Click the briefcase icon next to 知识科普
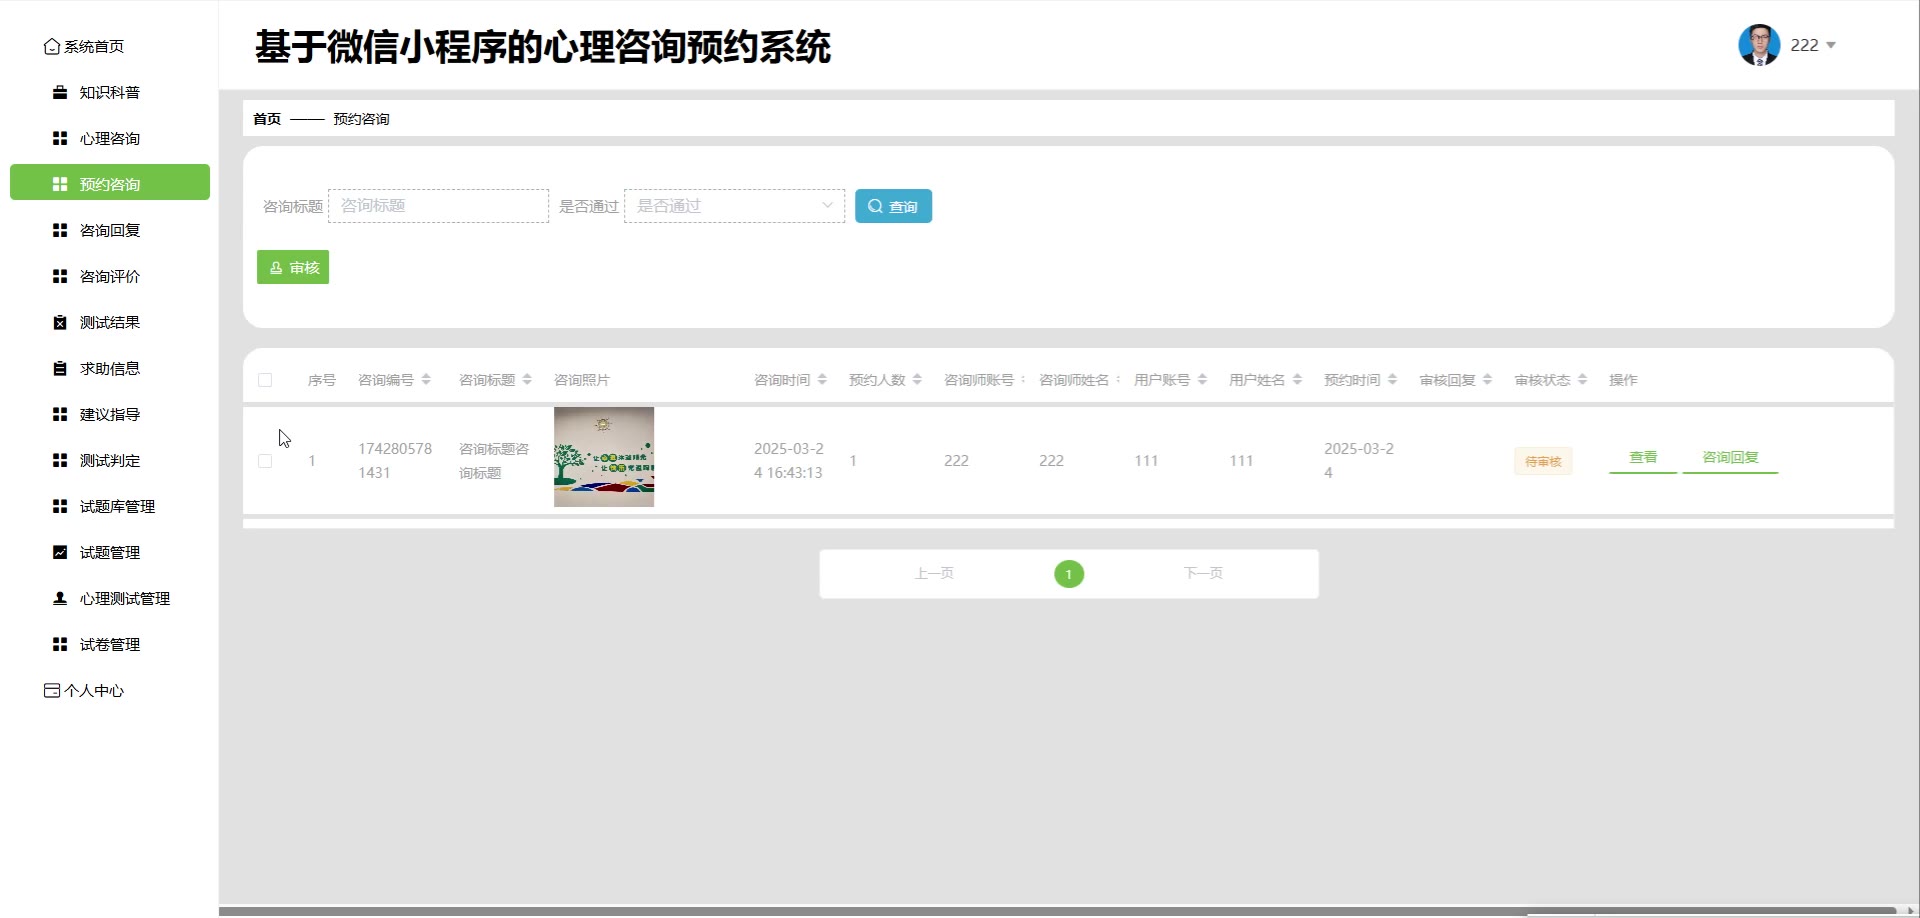 click(60, 93)
